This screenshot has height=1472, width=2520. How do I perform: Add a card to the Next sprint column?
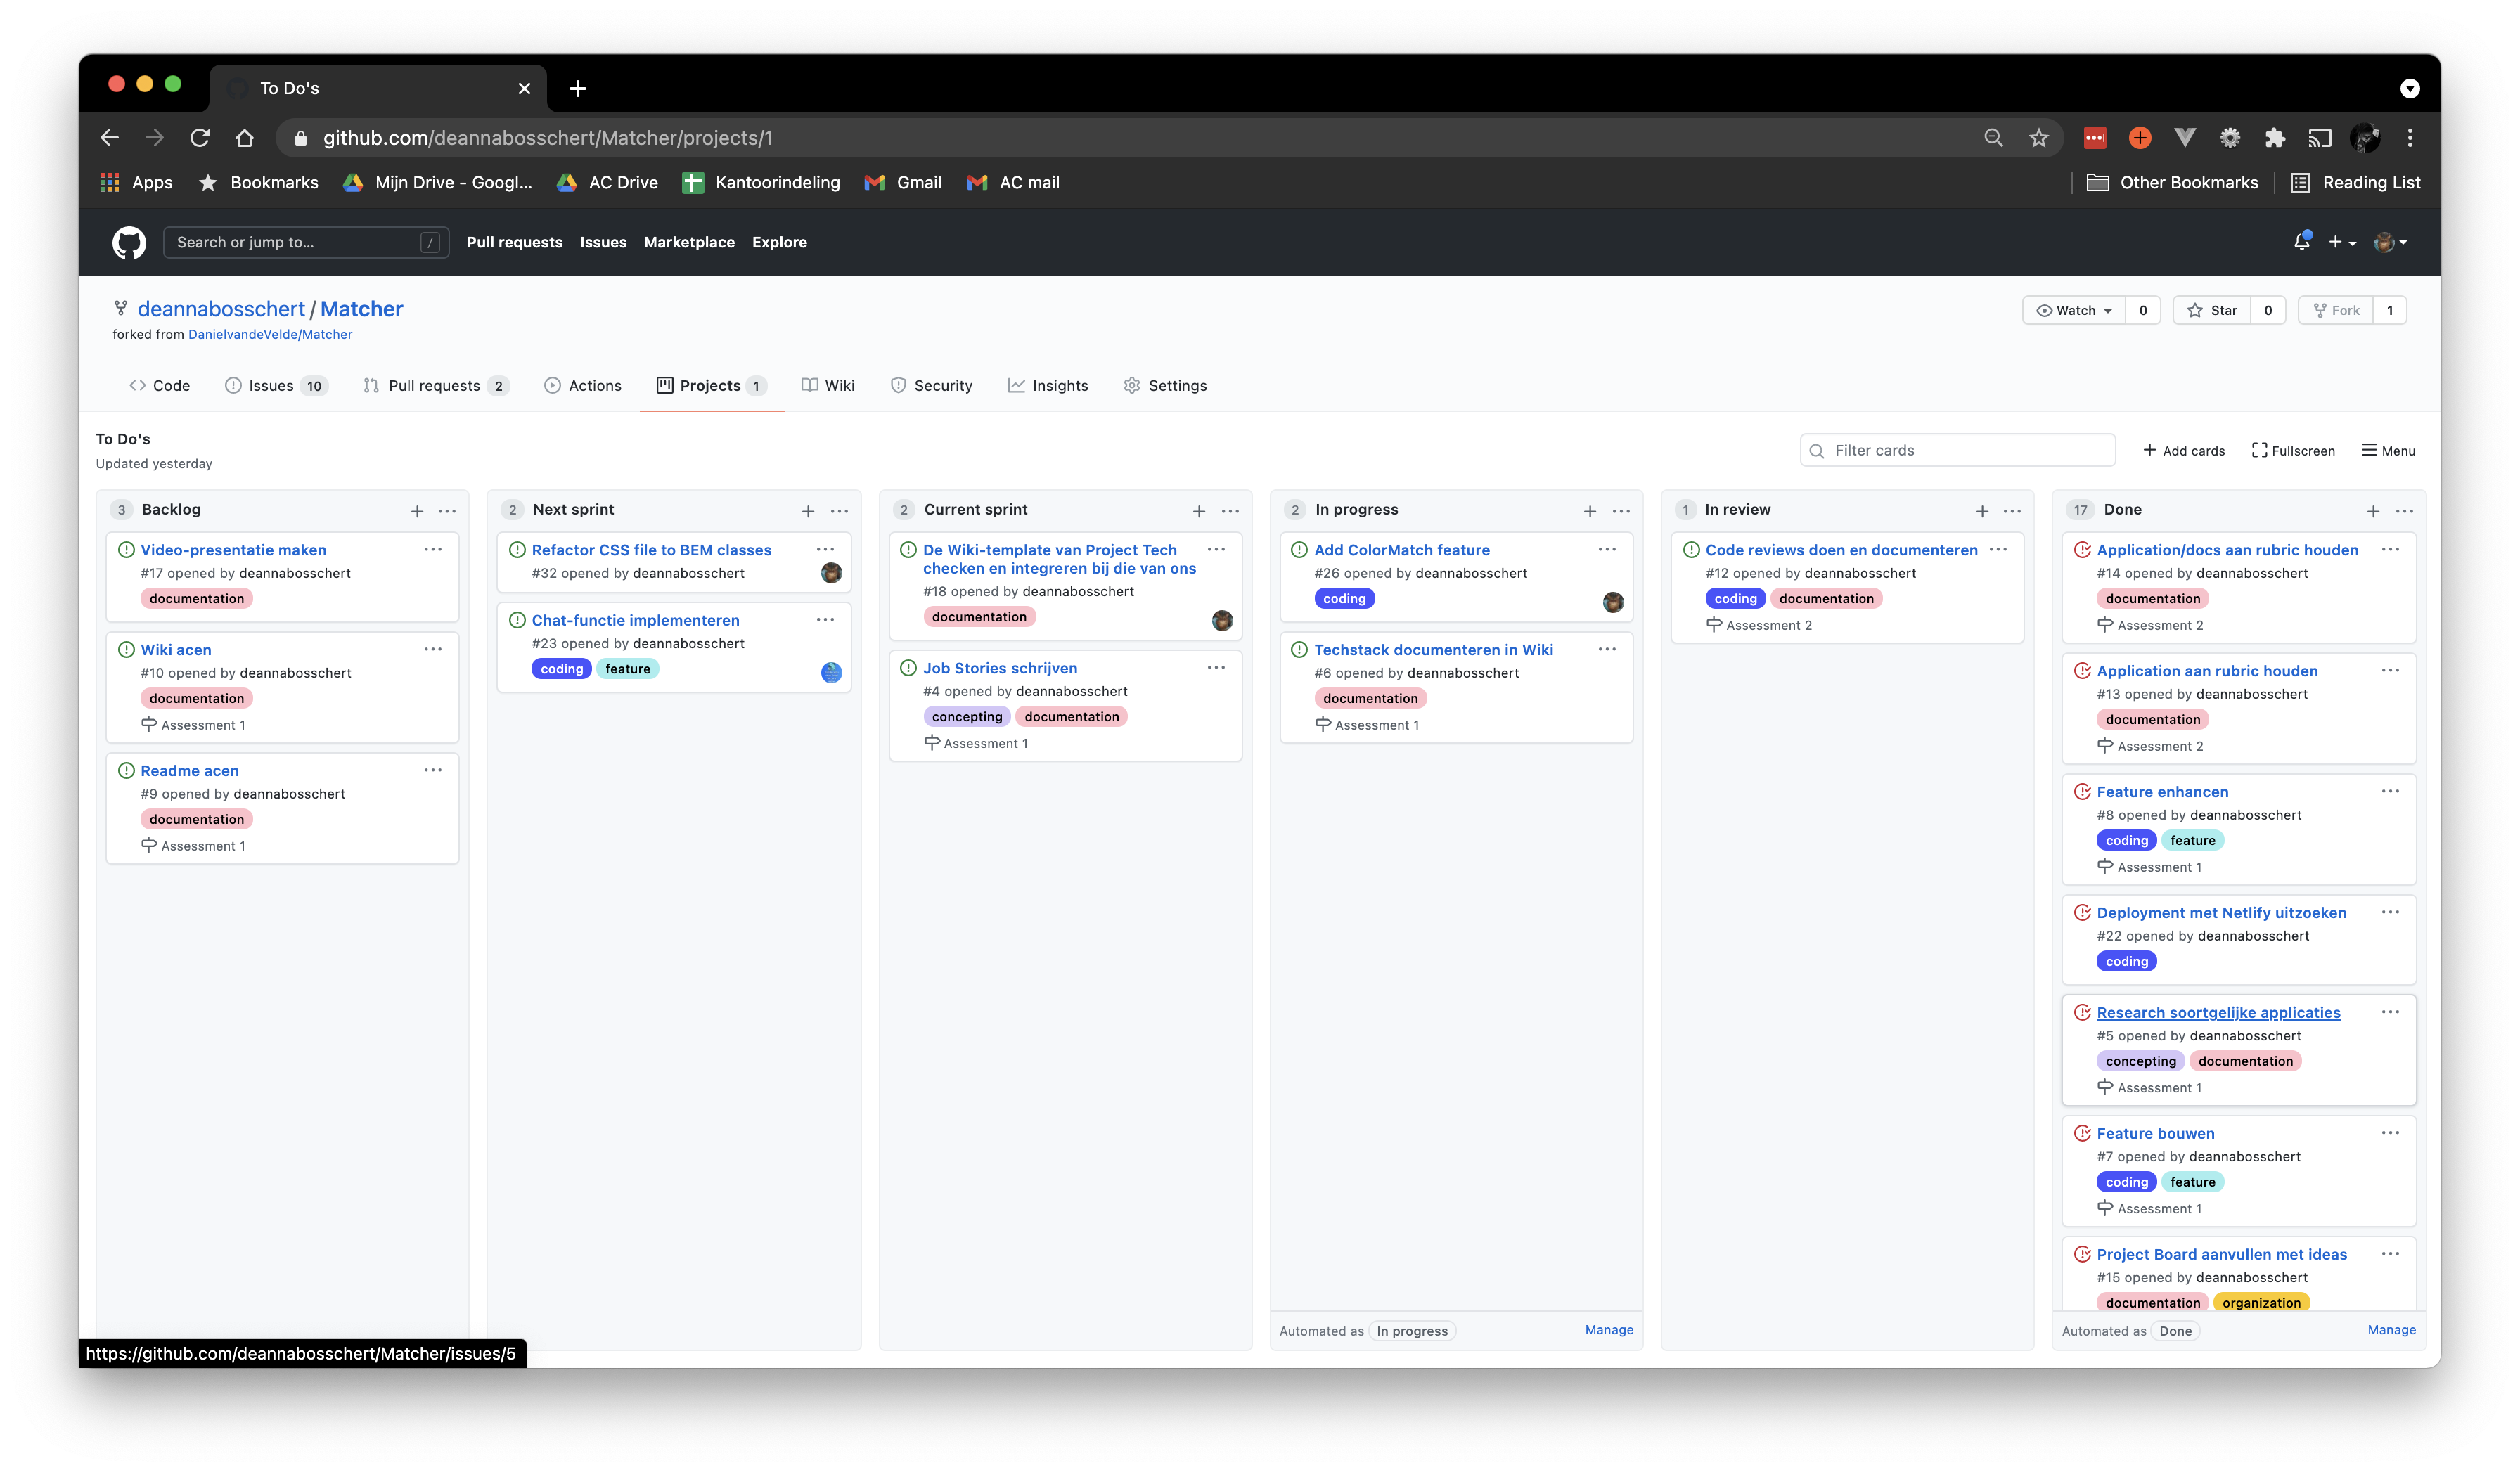pyautogui.click(x=808, y=510)
